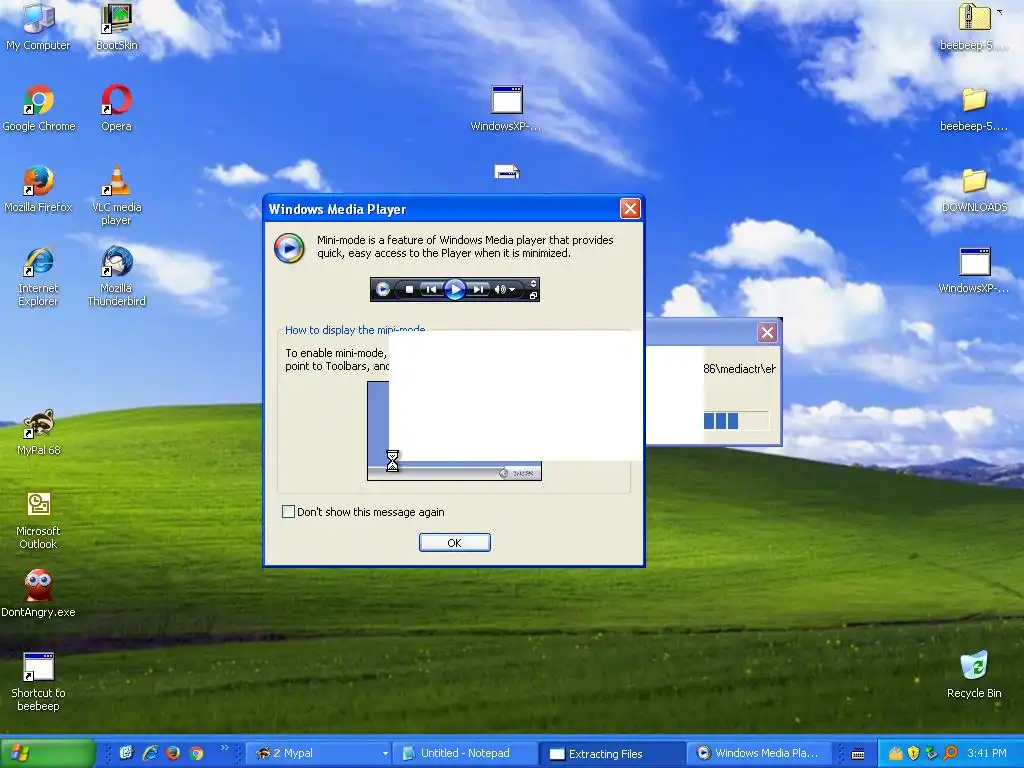Image resolution: width=1024 pixels, height=768 pixels.
Task: Switch to the Windows Media Player taskbar button
Action: point(760,754)
